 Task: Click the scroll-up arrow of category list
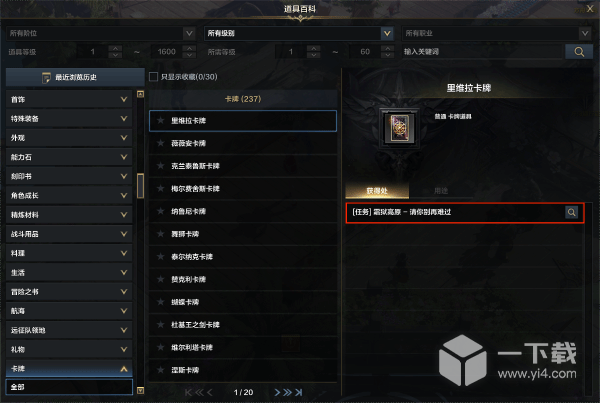coord(140,94)
